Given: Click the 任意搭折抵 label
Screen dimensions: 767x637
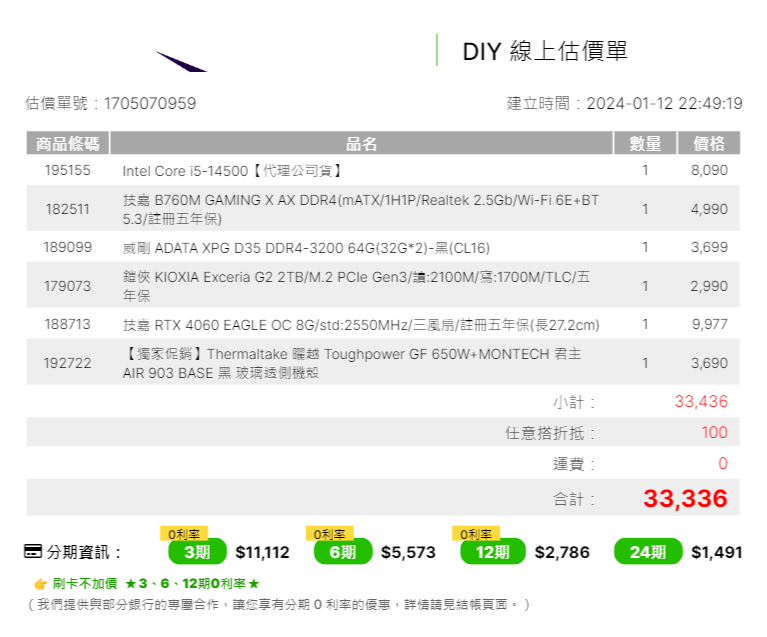Looking at the screenshot, I should (550, 433).
